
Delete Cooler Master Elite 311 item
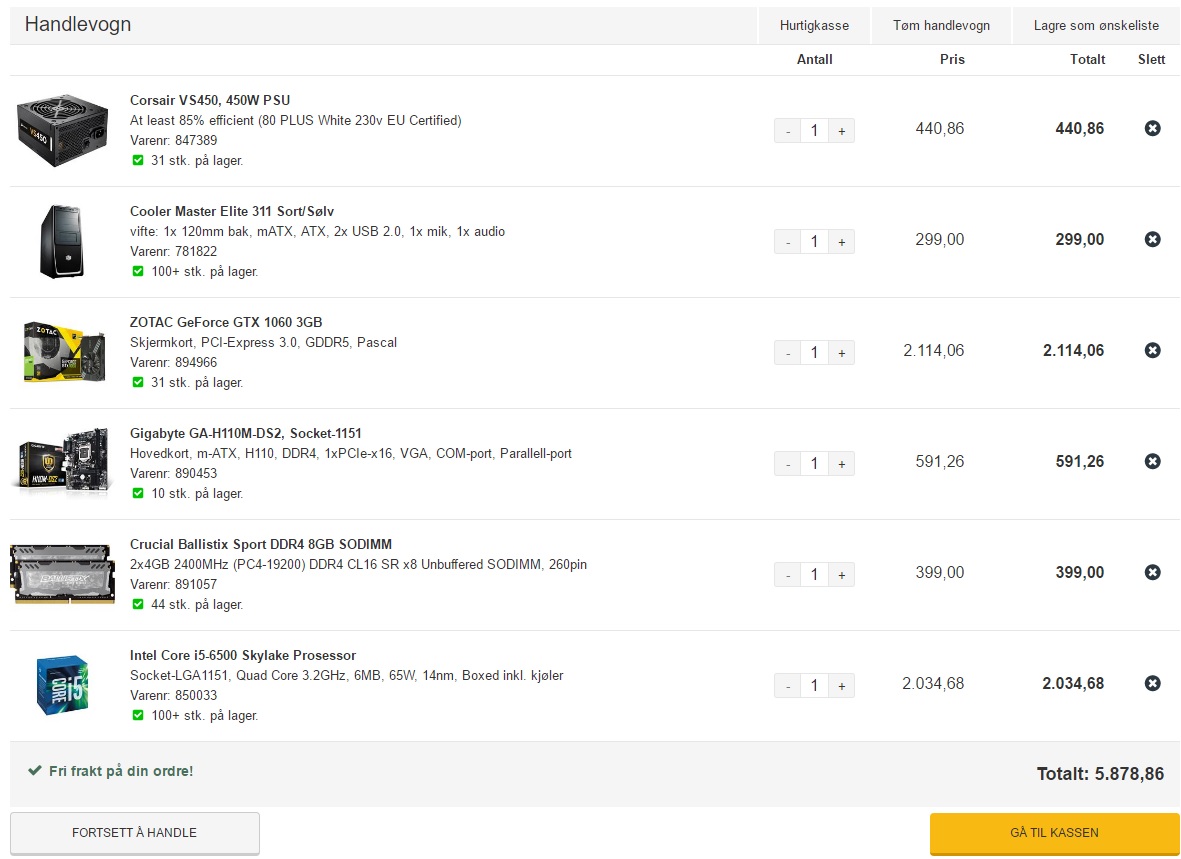click(1152, 239)
